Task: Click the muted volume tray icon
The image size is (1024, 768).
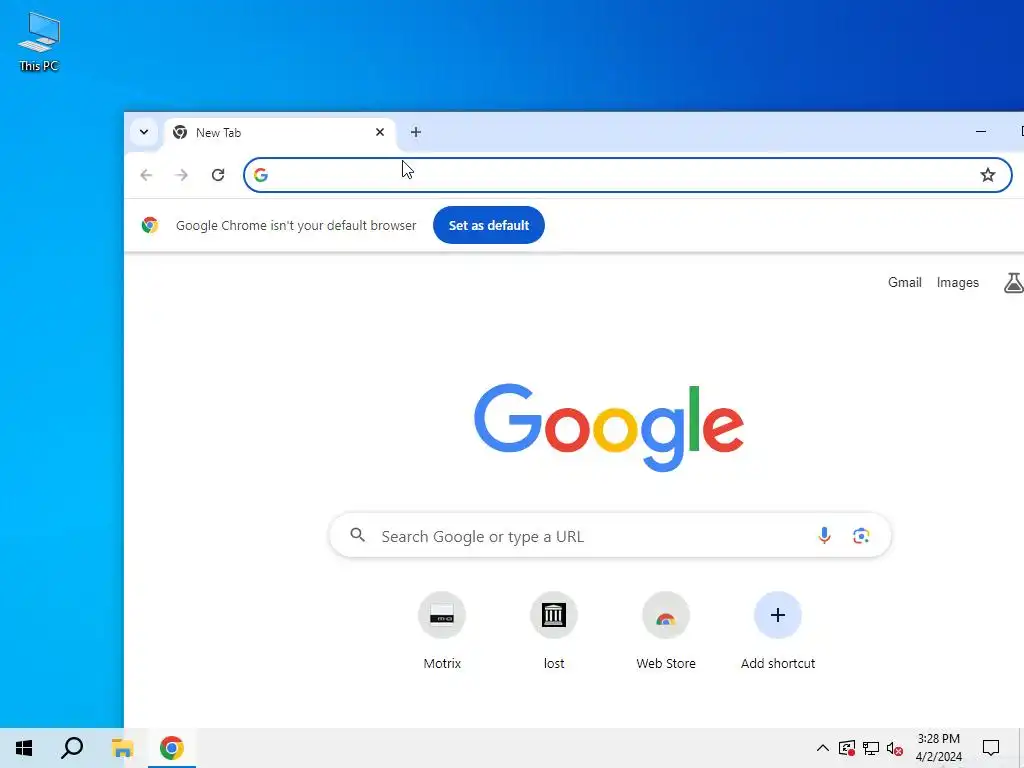Action: (895, 748)
